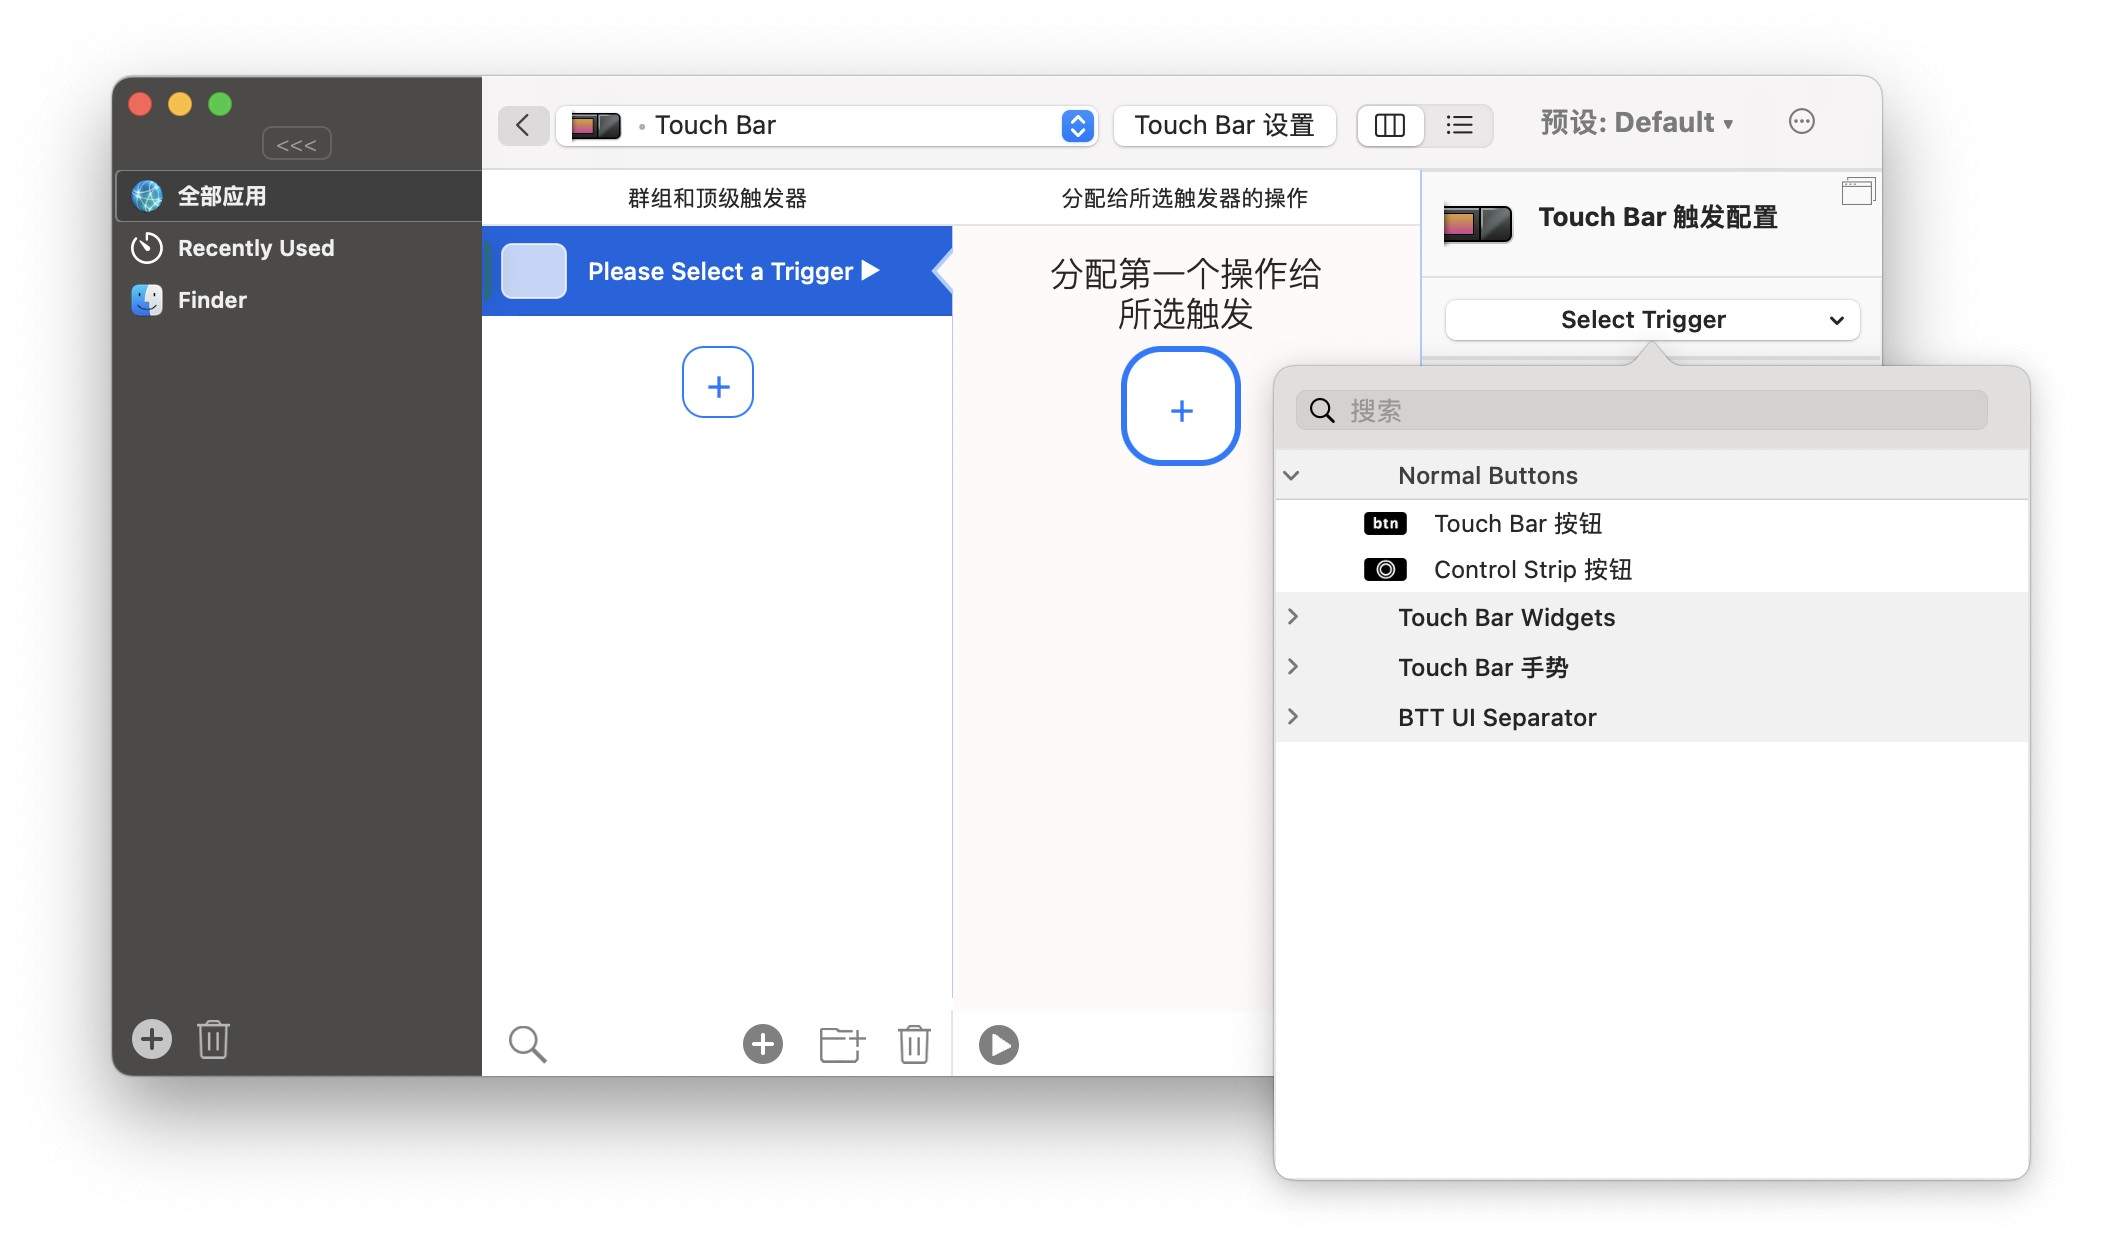Open trigger search via the magnifier icon
This screenshot has height=1260, width=2102.
coord(527,1043)
